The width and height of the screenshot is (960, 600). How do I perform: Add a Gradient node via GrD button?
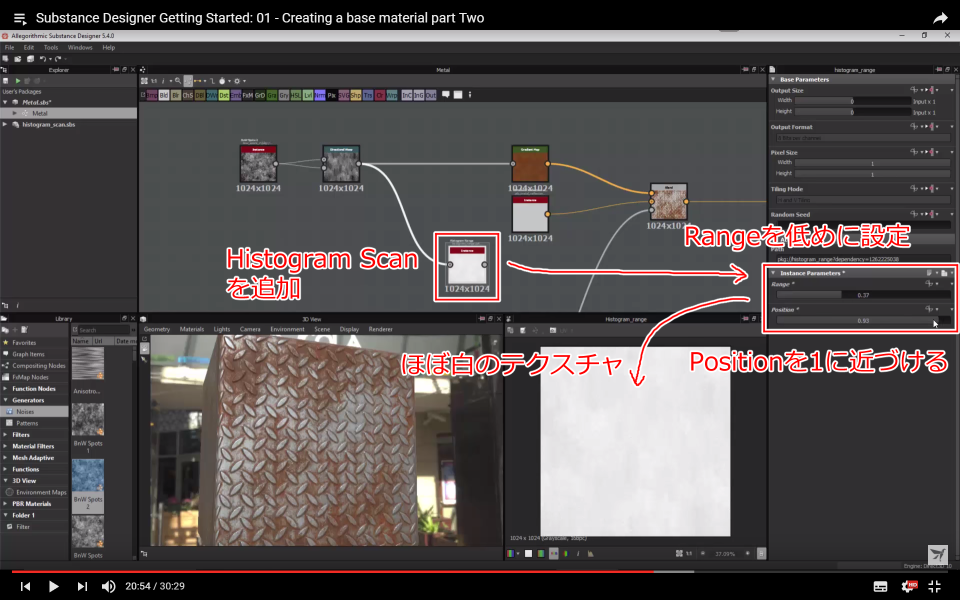[x=260, y=96]
